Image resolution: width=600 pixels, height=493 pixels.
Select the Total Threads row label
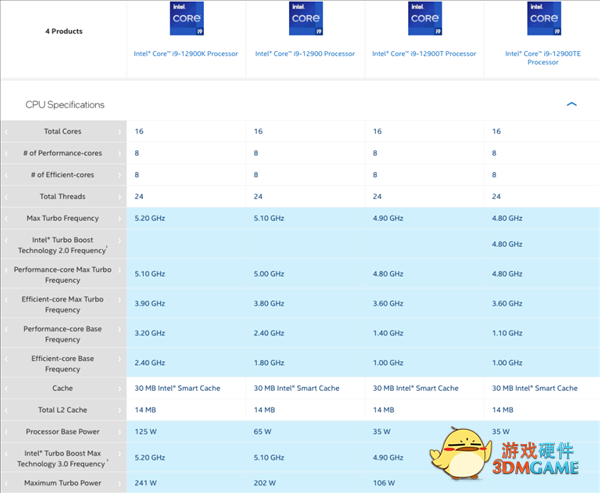[62, 196]
